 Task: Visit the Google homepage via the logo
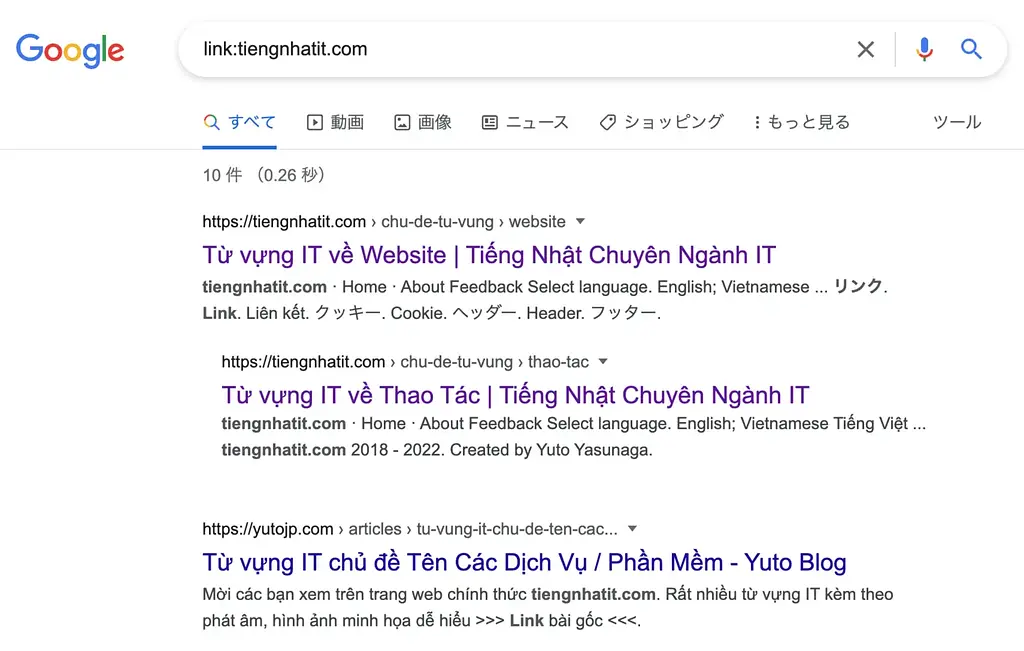[x=70, y=49]
